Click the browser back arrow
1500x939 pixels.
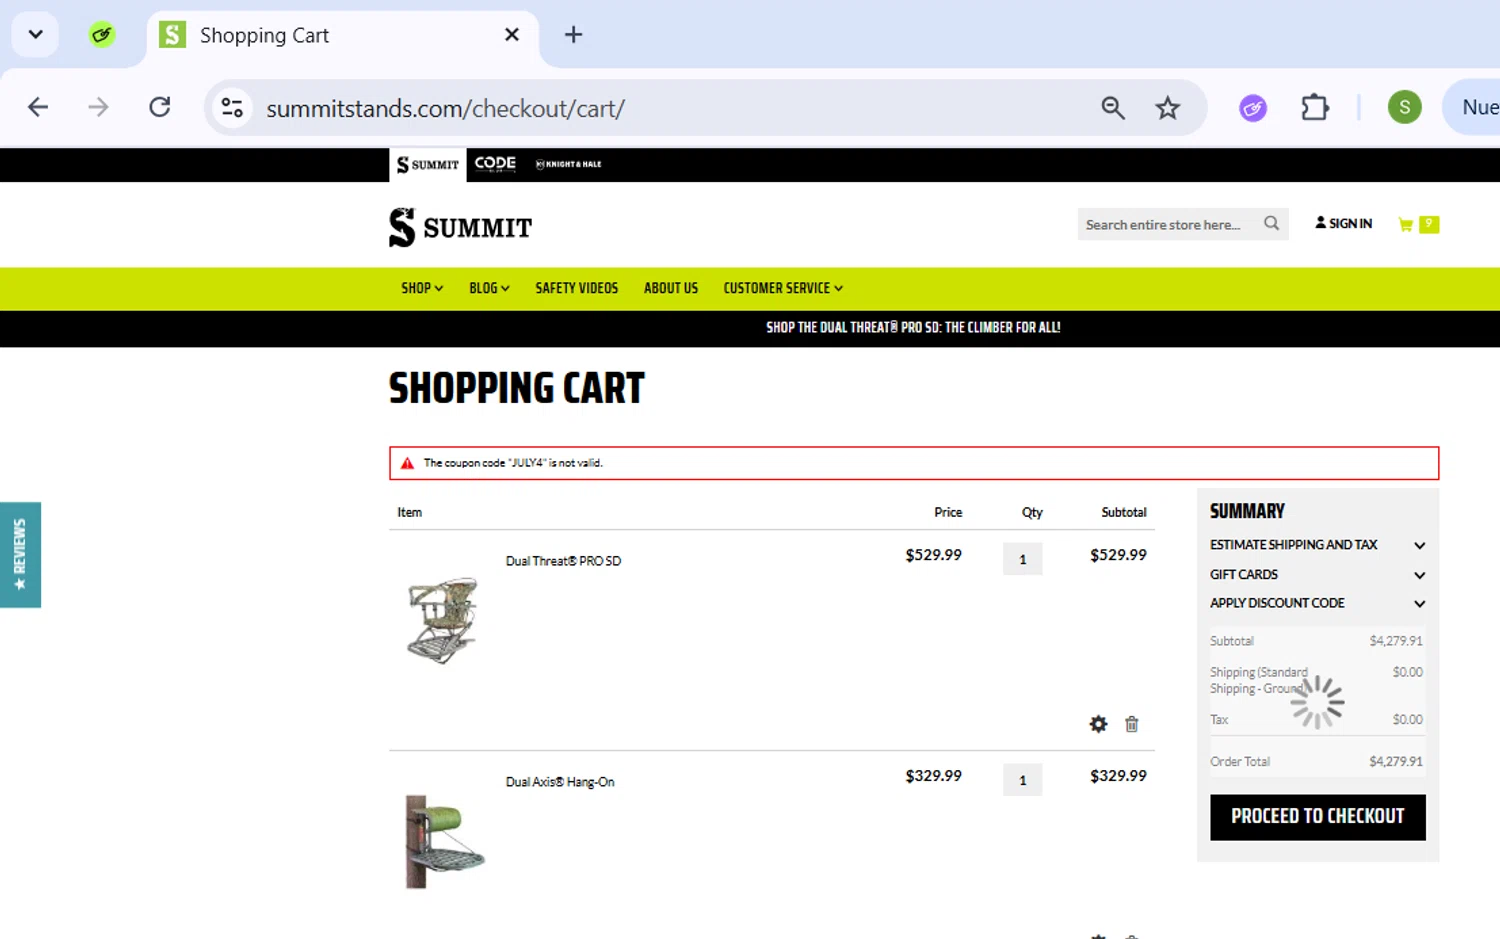[x=38, y=107]
